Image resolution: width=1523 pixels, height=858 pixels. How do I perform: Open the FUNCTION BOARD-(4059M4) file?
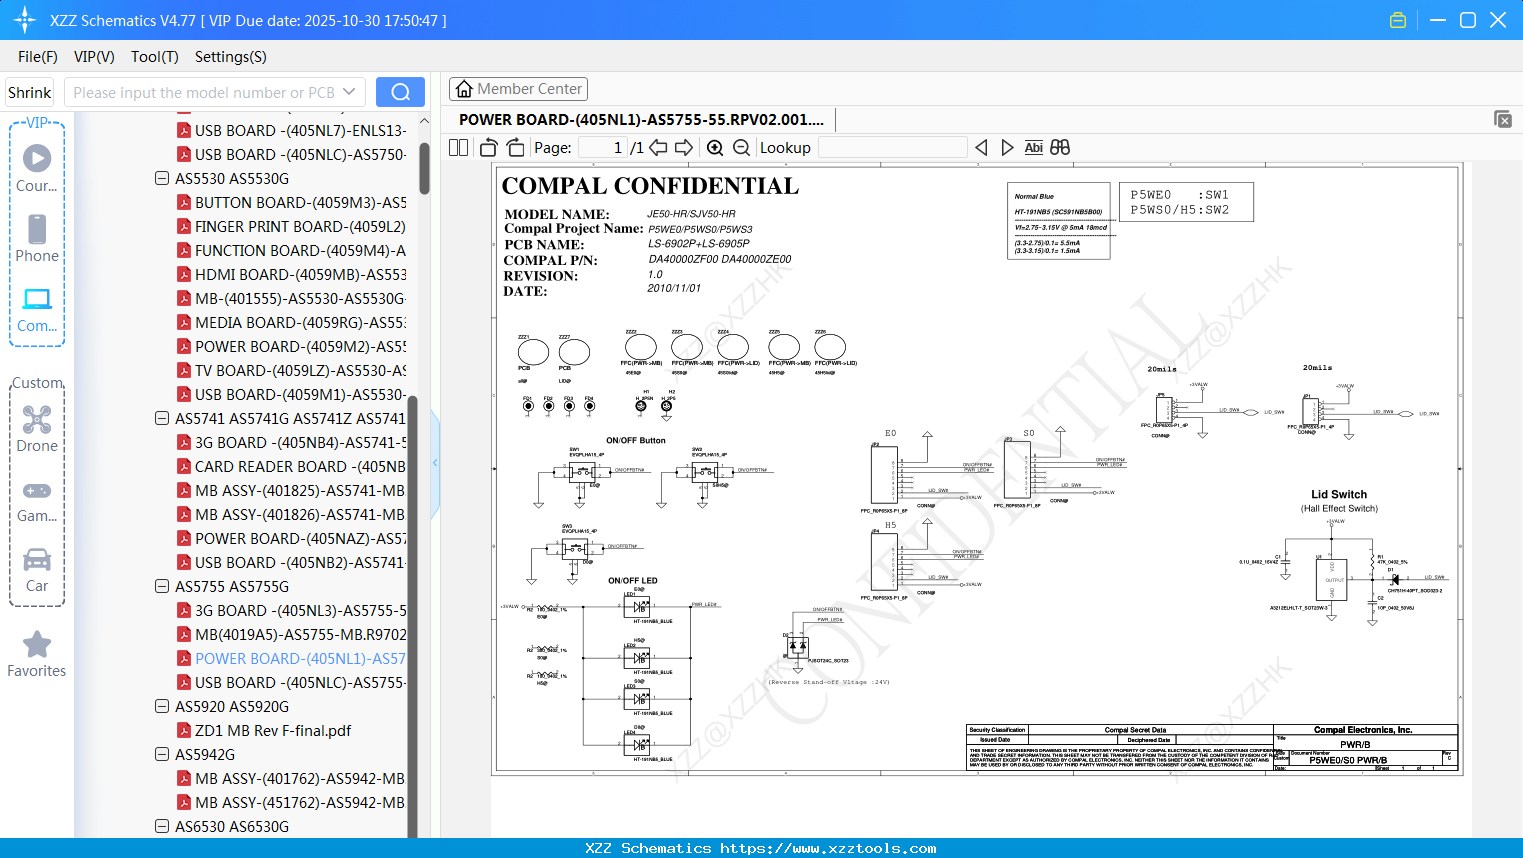coord(300,250)
